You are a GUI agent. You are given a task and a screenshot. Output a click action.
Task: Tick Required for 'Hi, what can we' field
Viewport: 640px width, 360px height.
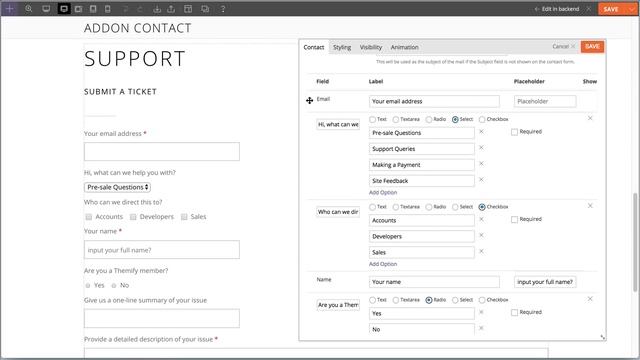coord(514,132)
